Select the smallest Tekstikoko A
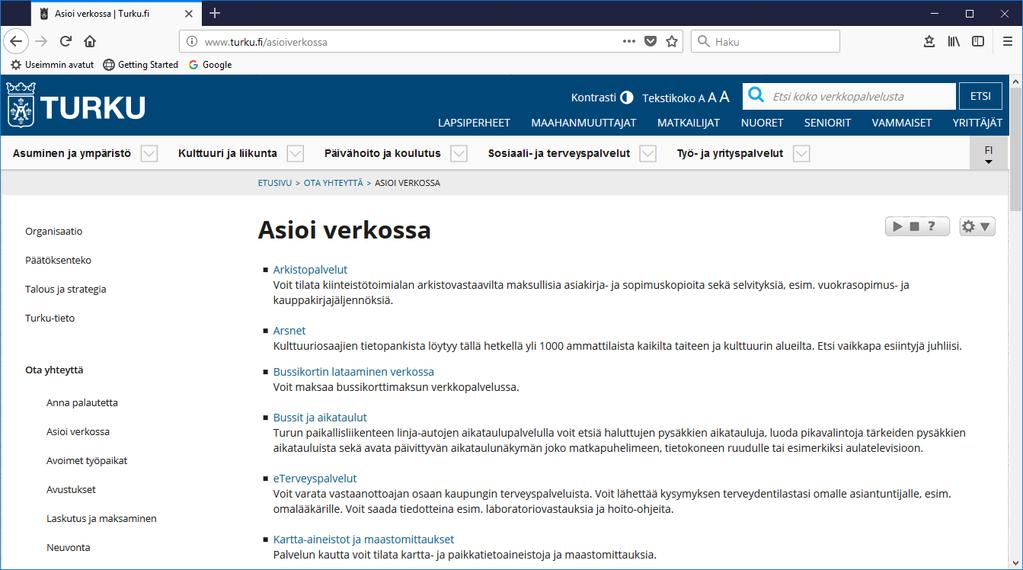1023x570 pixels. click(701, 98)
